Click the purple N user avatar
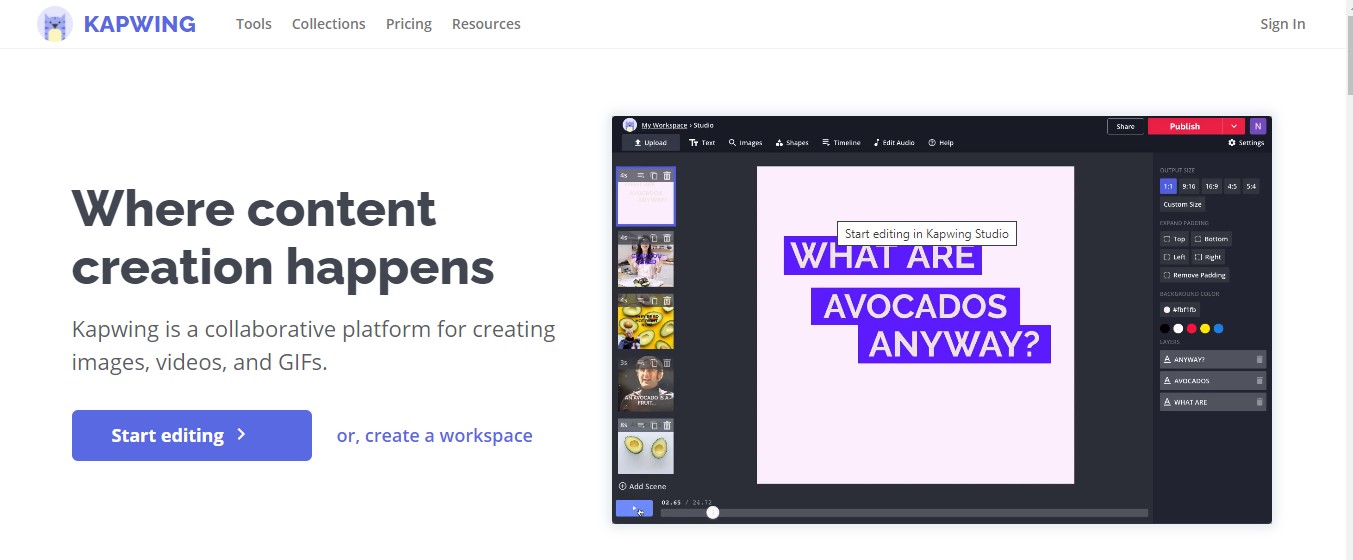 (1258, 126)
